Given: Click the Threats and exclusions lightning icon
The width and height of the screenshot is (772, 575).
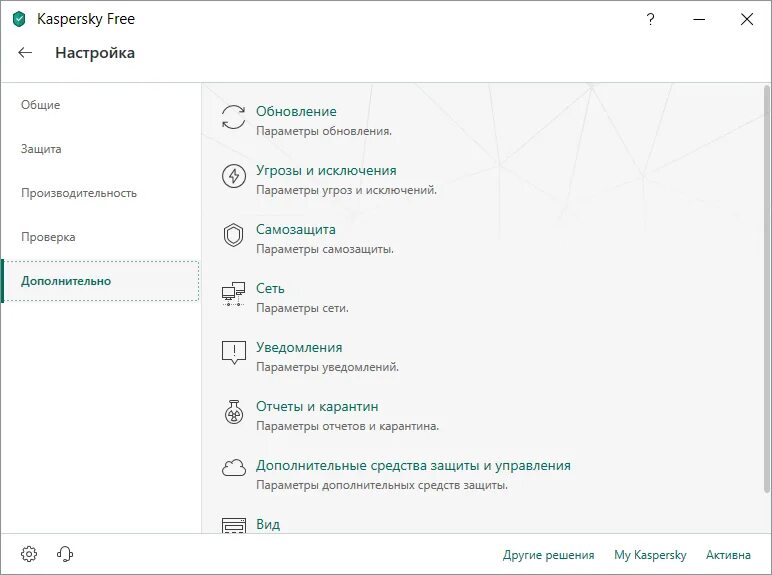Looking at the screenshot, I should [x=233, y=177].
